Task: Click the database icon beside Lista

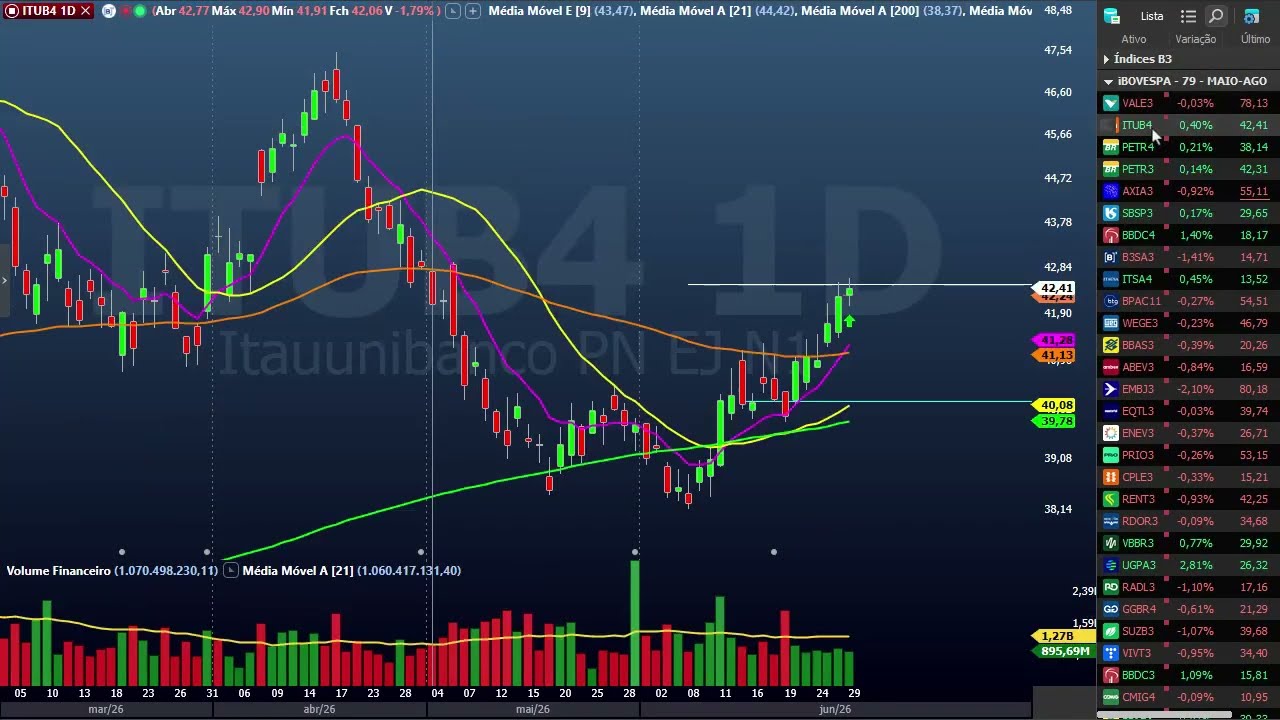Action: pos(1112,16)
